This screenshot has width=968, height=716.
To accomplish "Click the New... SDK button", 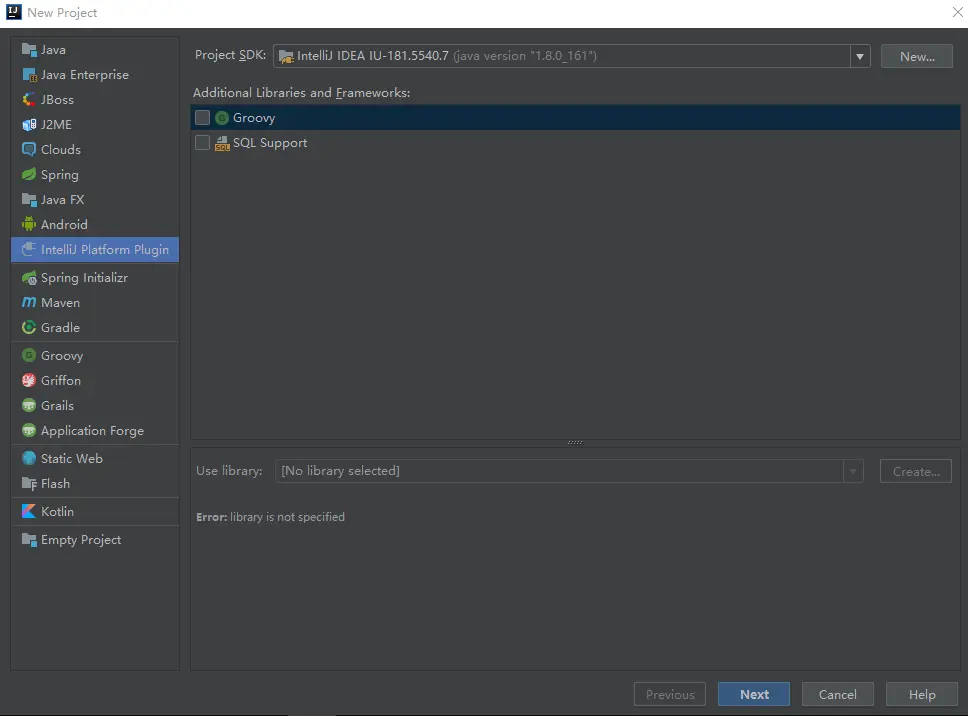I will coord(917,56).
